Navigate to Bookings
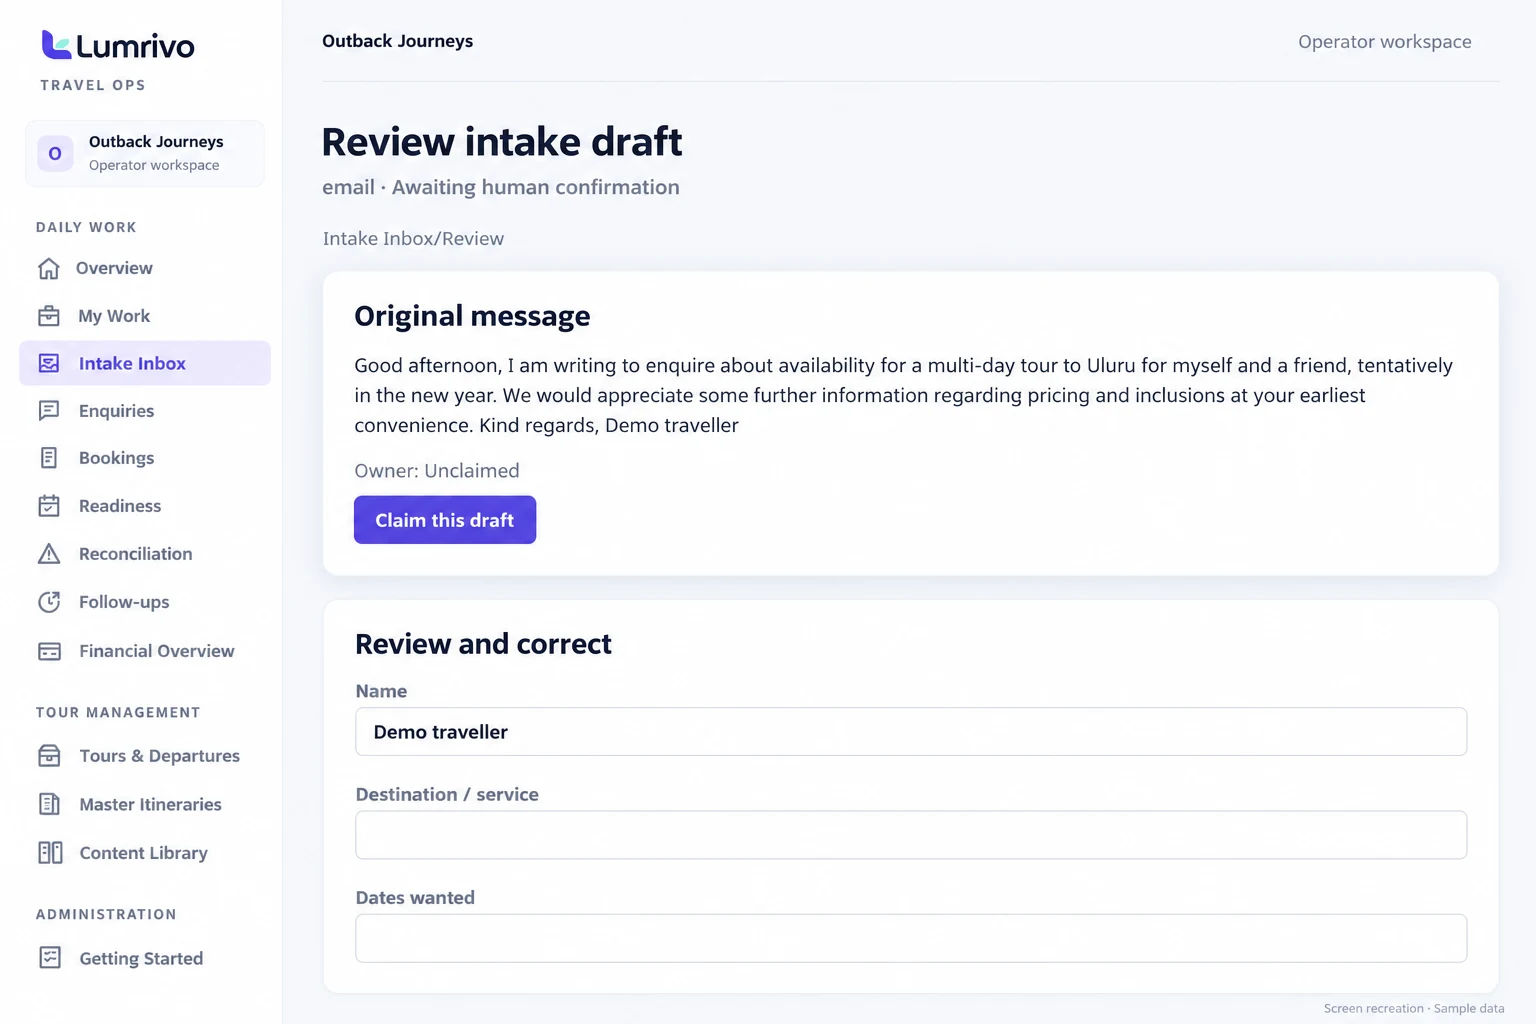 coord(145,458)
